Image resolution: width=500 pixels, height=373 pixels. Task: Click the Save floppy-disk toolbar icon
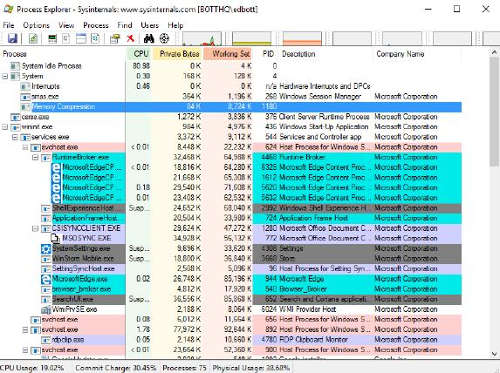12,39
